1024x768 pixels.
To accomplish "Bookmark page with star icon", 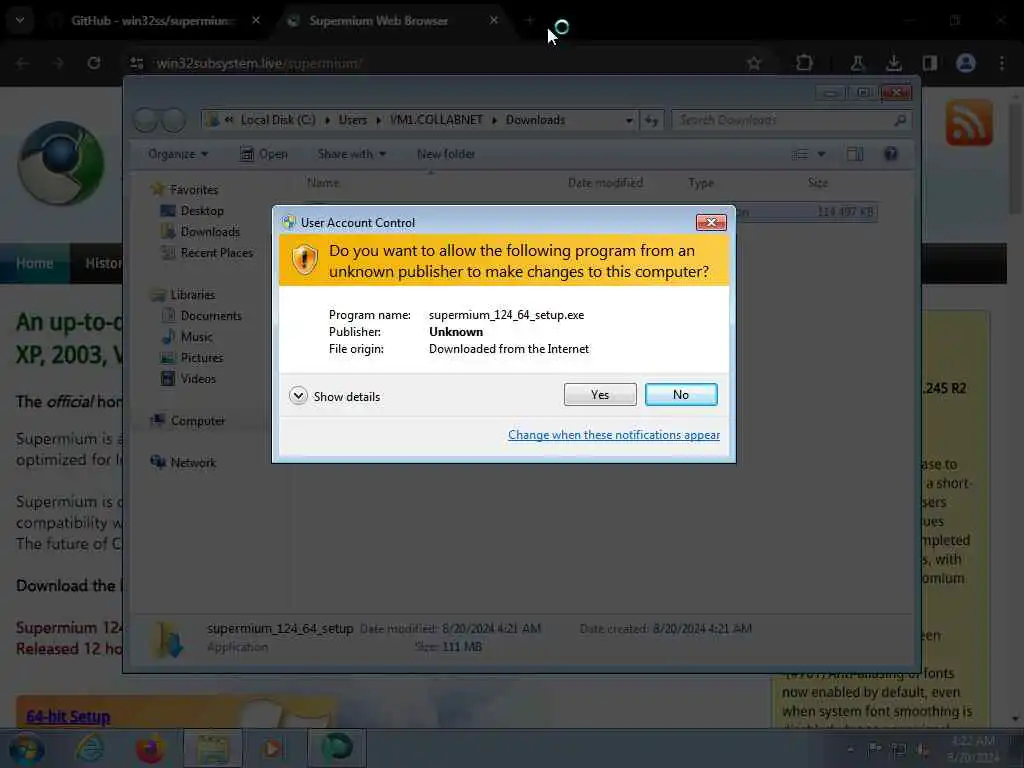I will [754, 63].
